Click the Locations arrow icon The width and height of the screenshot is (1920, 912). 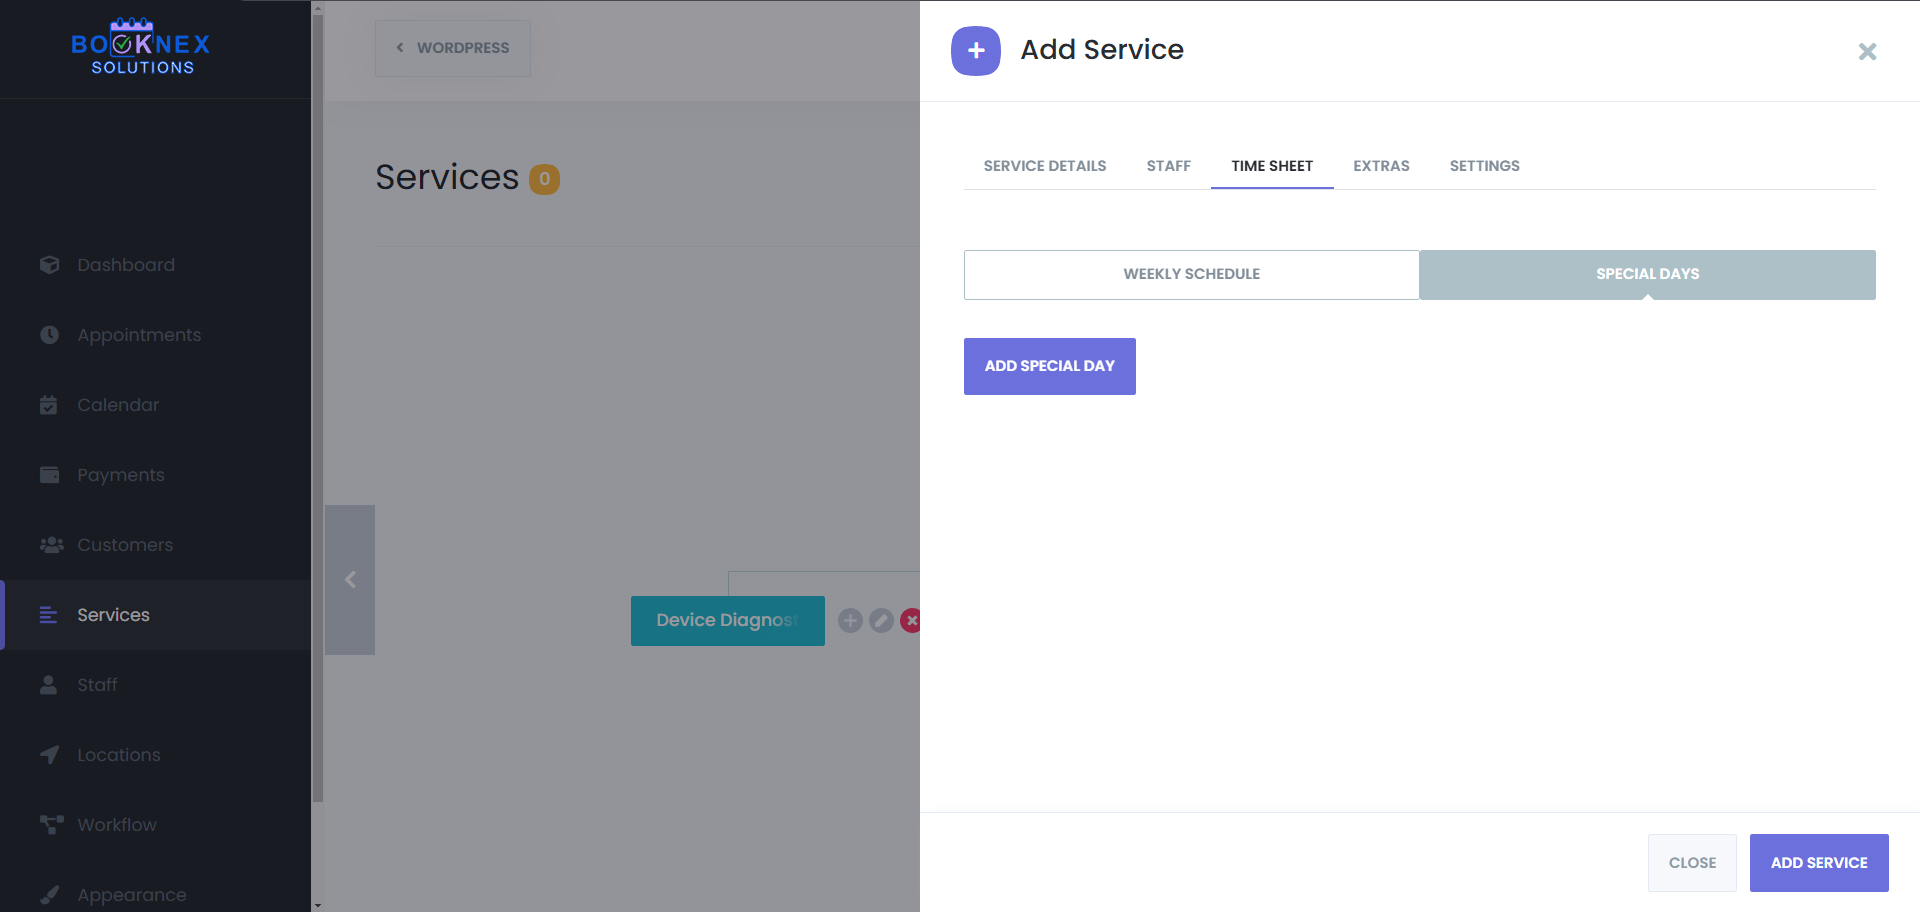click(49, 755)
